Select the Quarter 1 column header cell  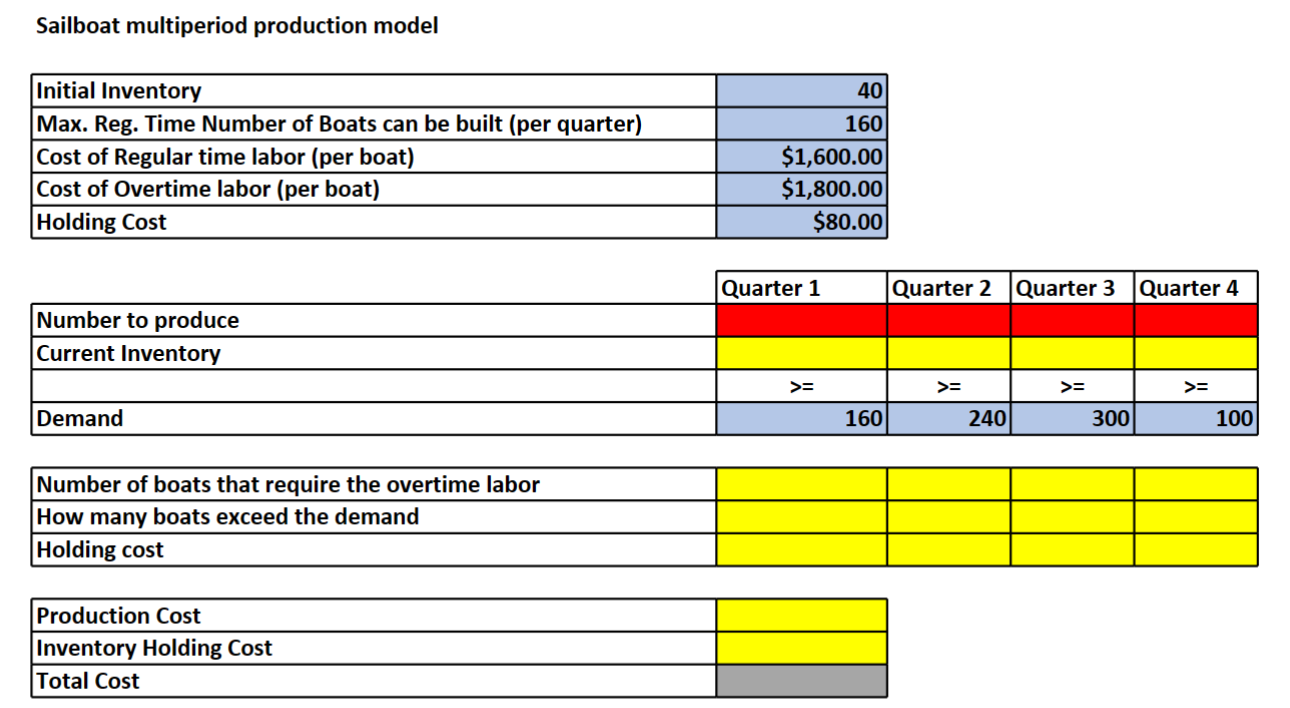tap(800, 287)
